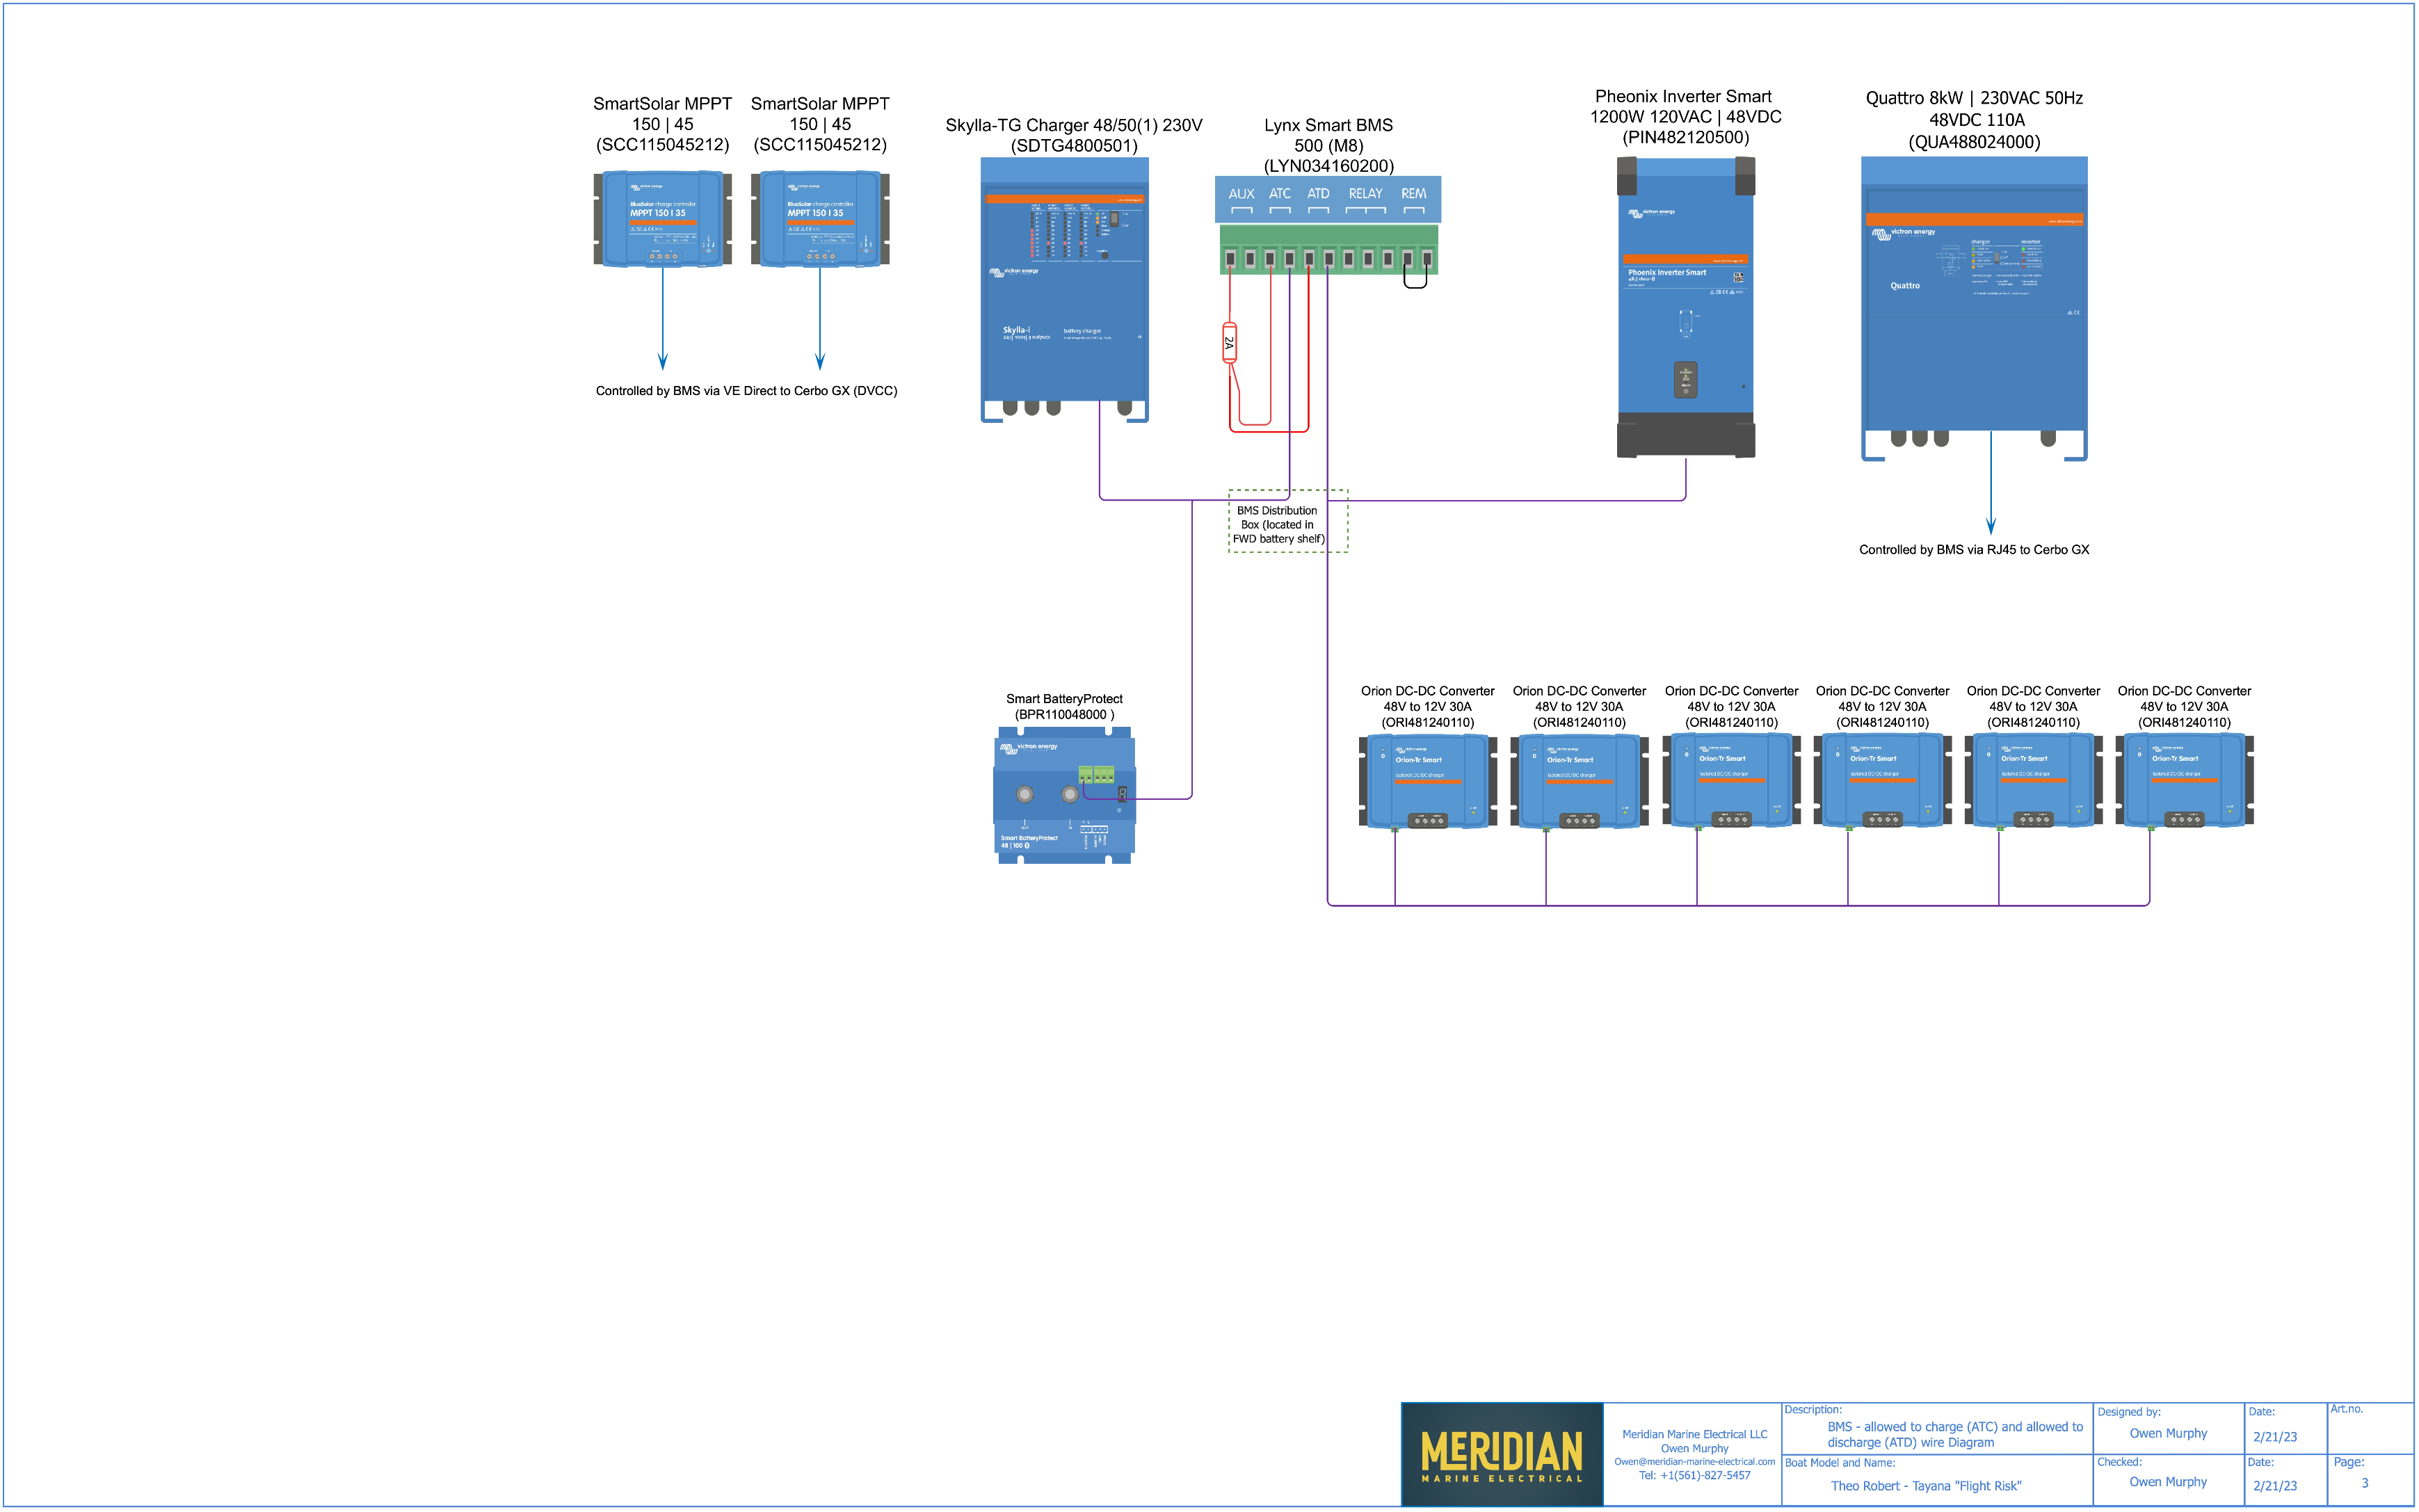The width and height of the screenshot is (2419, 1512).
Task: Click the Skylla-TG Charger device image
Action: pos(1064,290)
